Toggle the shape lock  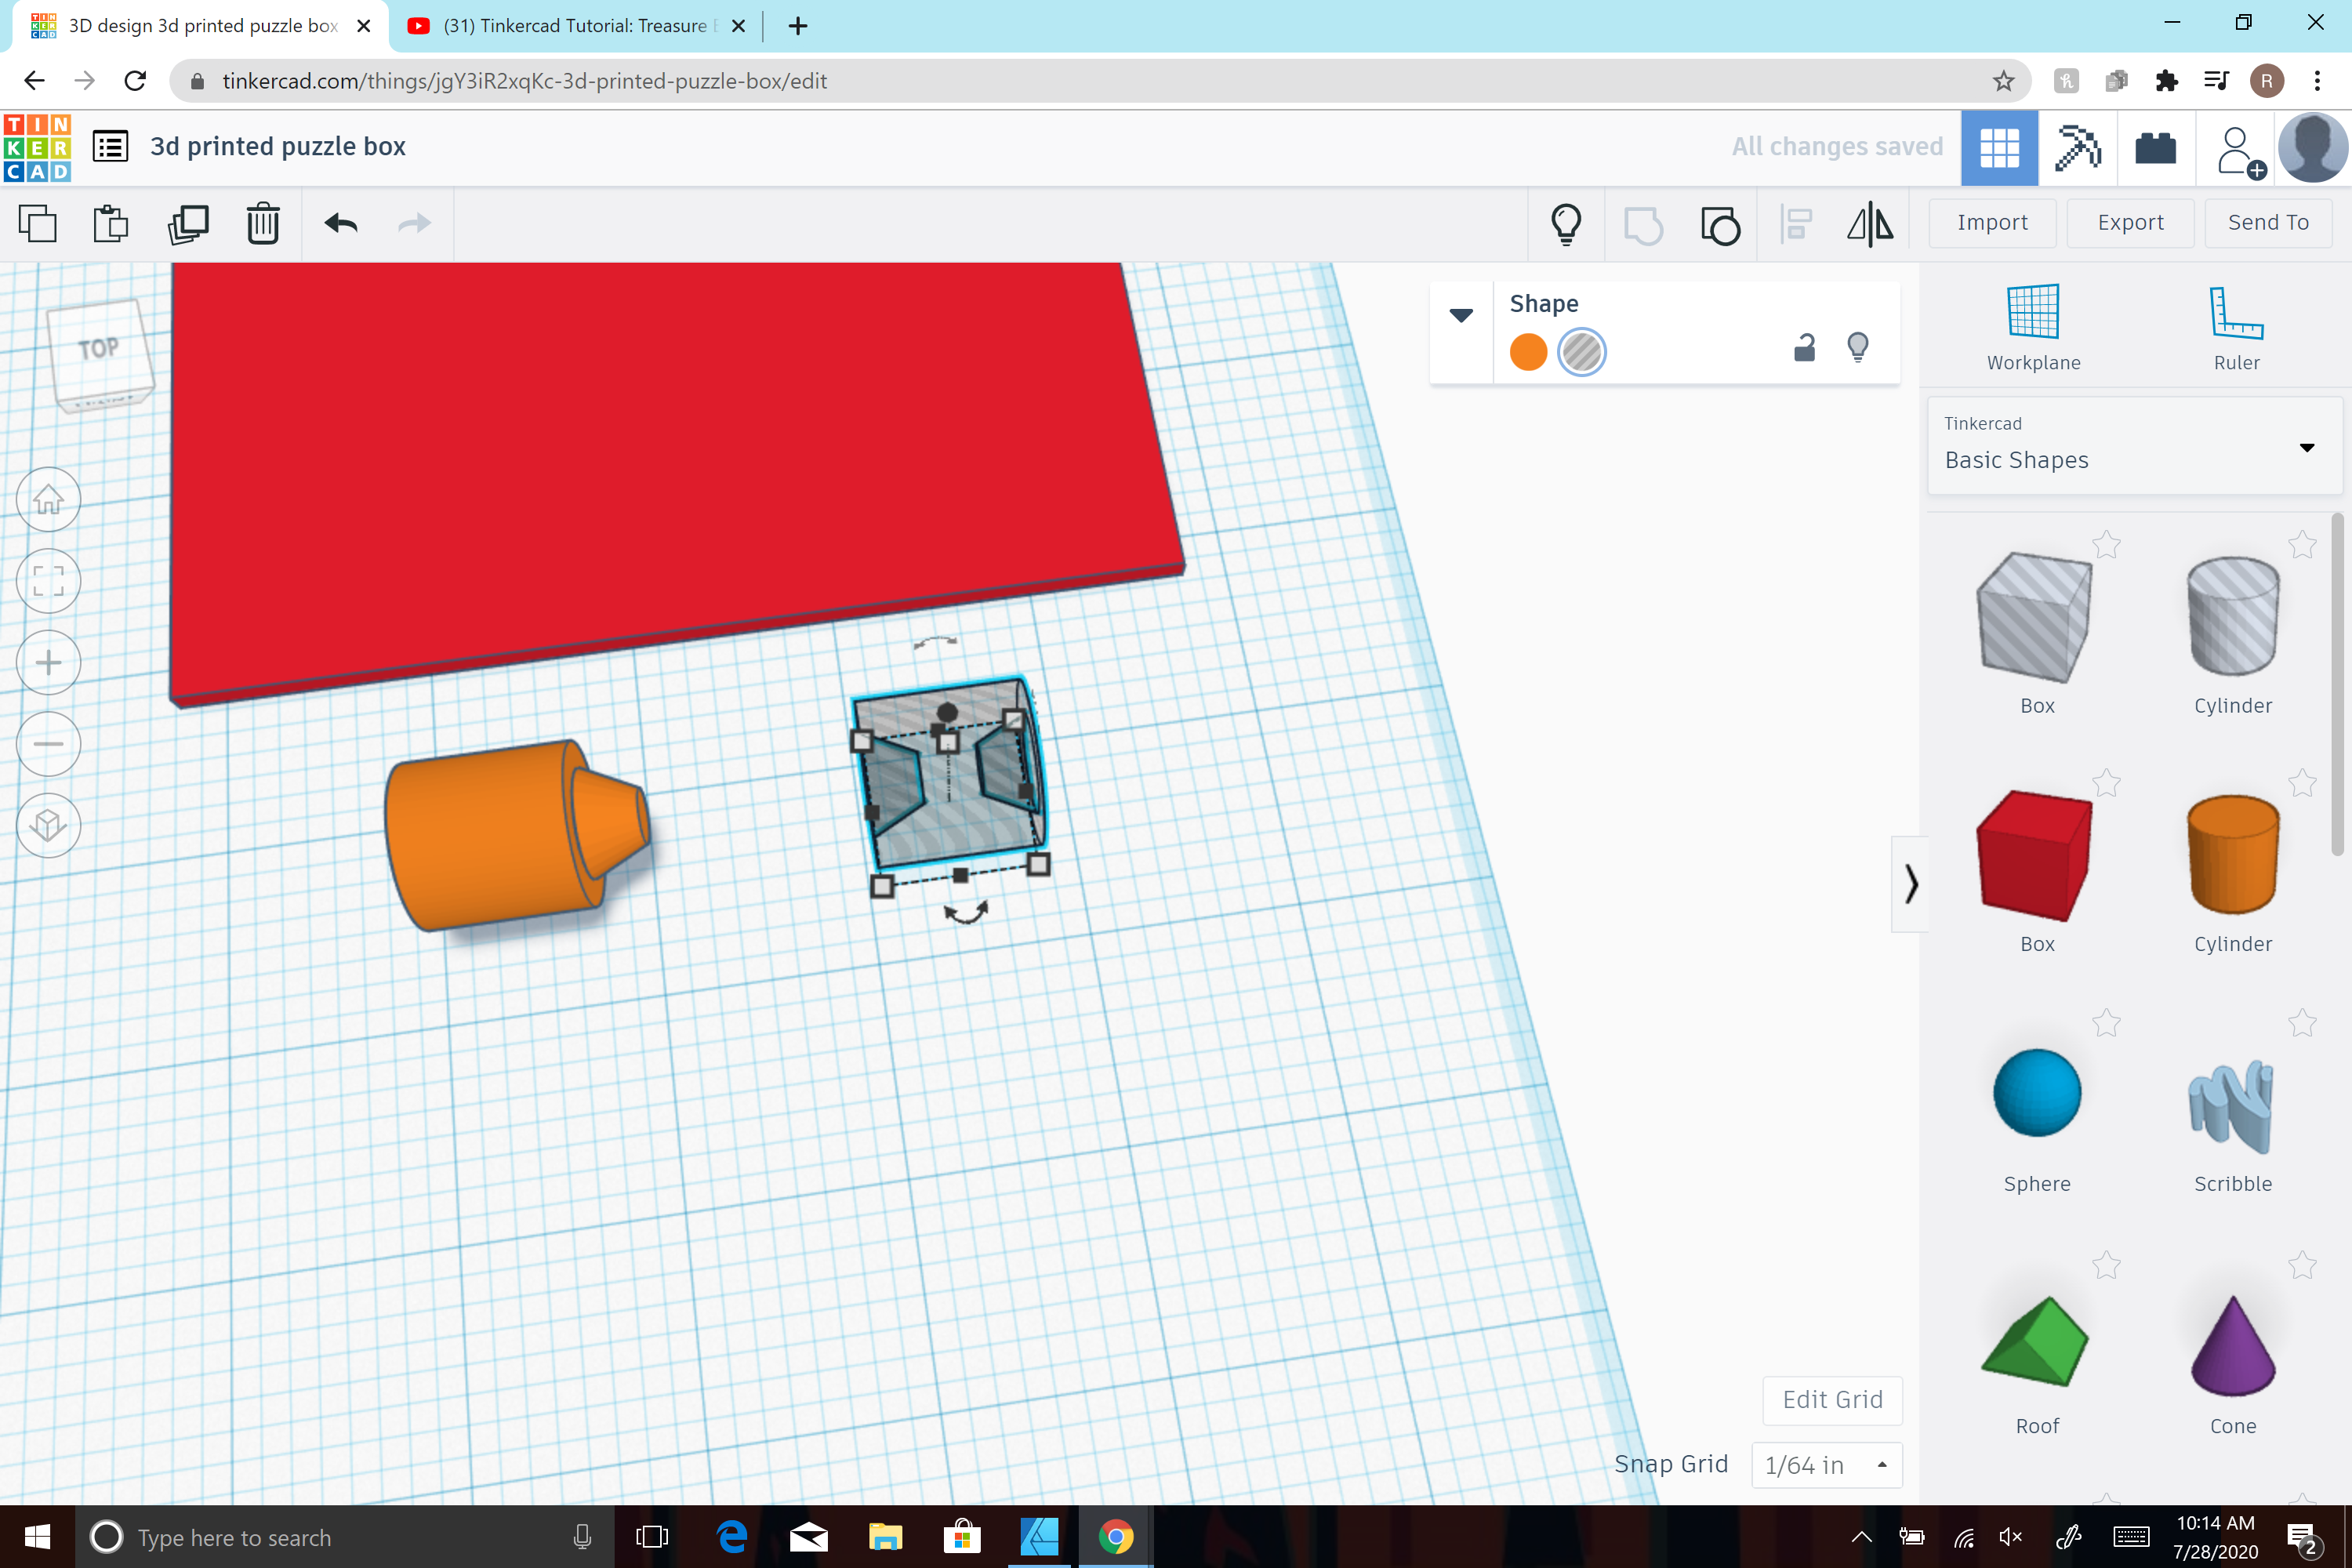(1804, 348)
